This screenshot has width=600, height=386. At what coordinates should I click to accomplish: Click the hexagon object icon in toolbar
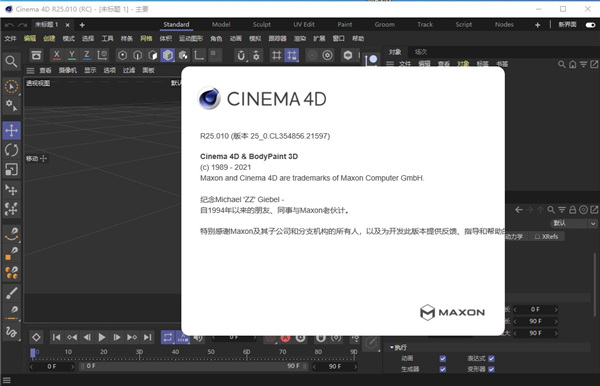tap(348, 55)
